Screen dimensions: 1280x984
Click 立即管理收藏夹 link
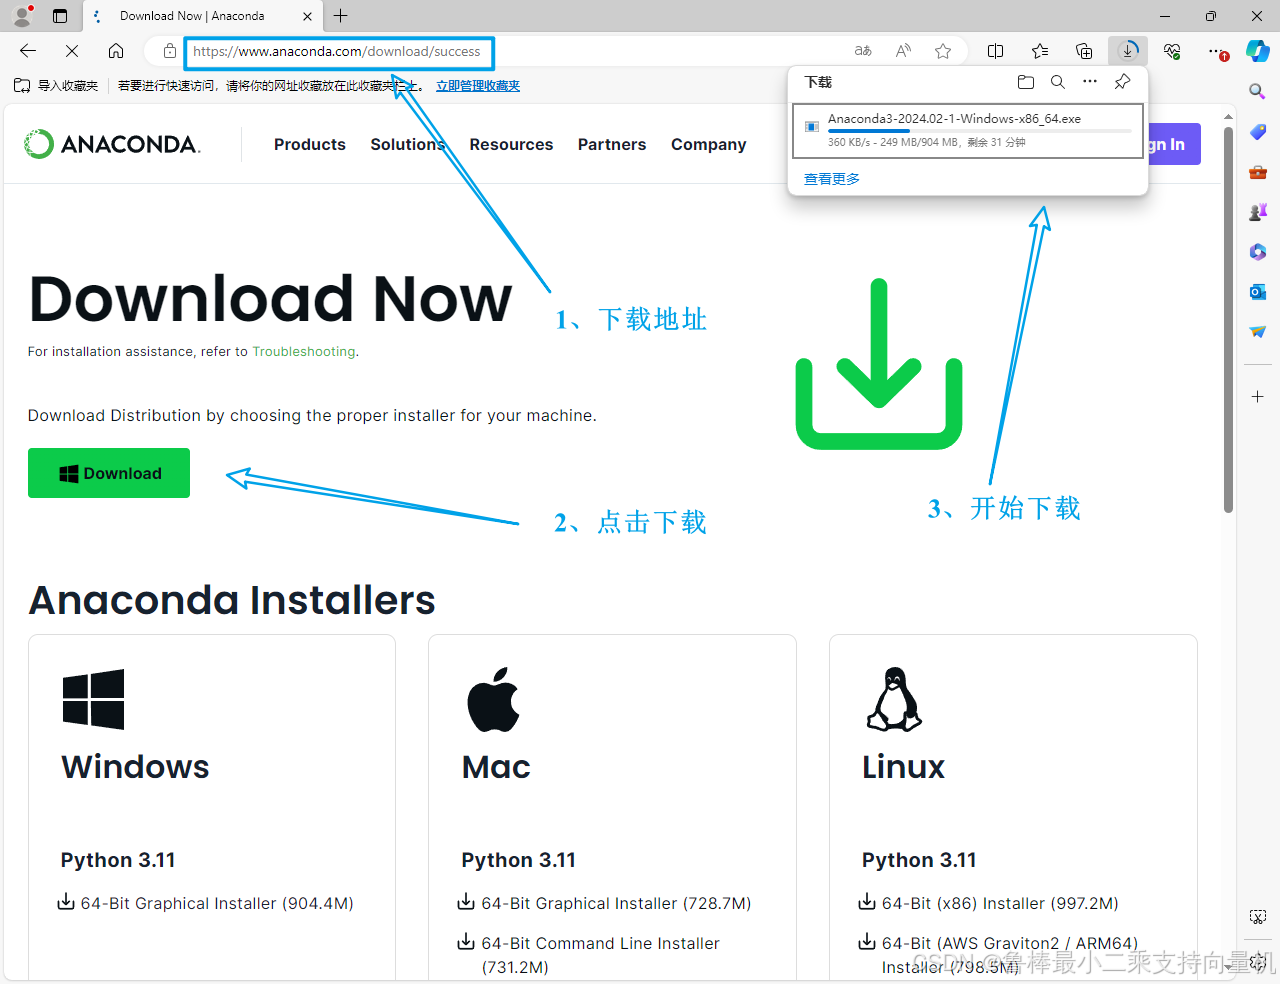(478, 86)
